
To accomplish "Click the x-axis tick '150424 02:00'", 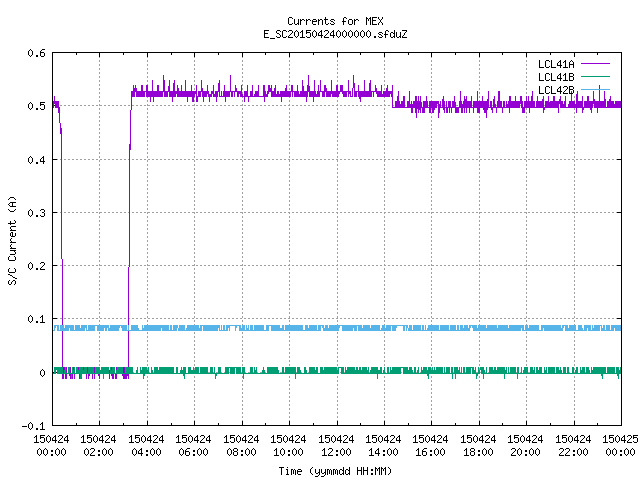I will [x=98, y=445].
